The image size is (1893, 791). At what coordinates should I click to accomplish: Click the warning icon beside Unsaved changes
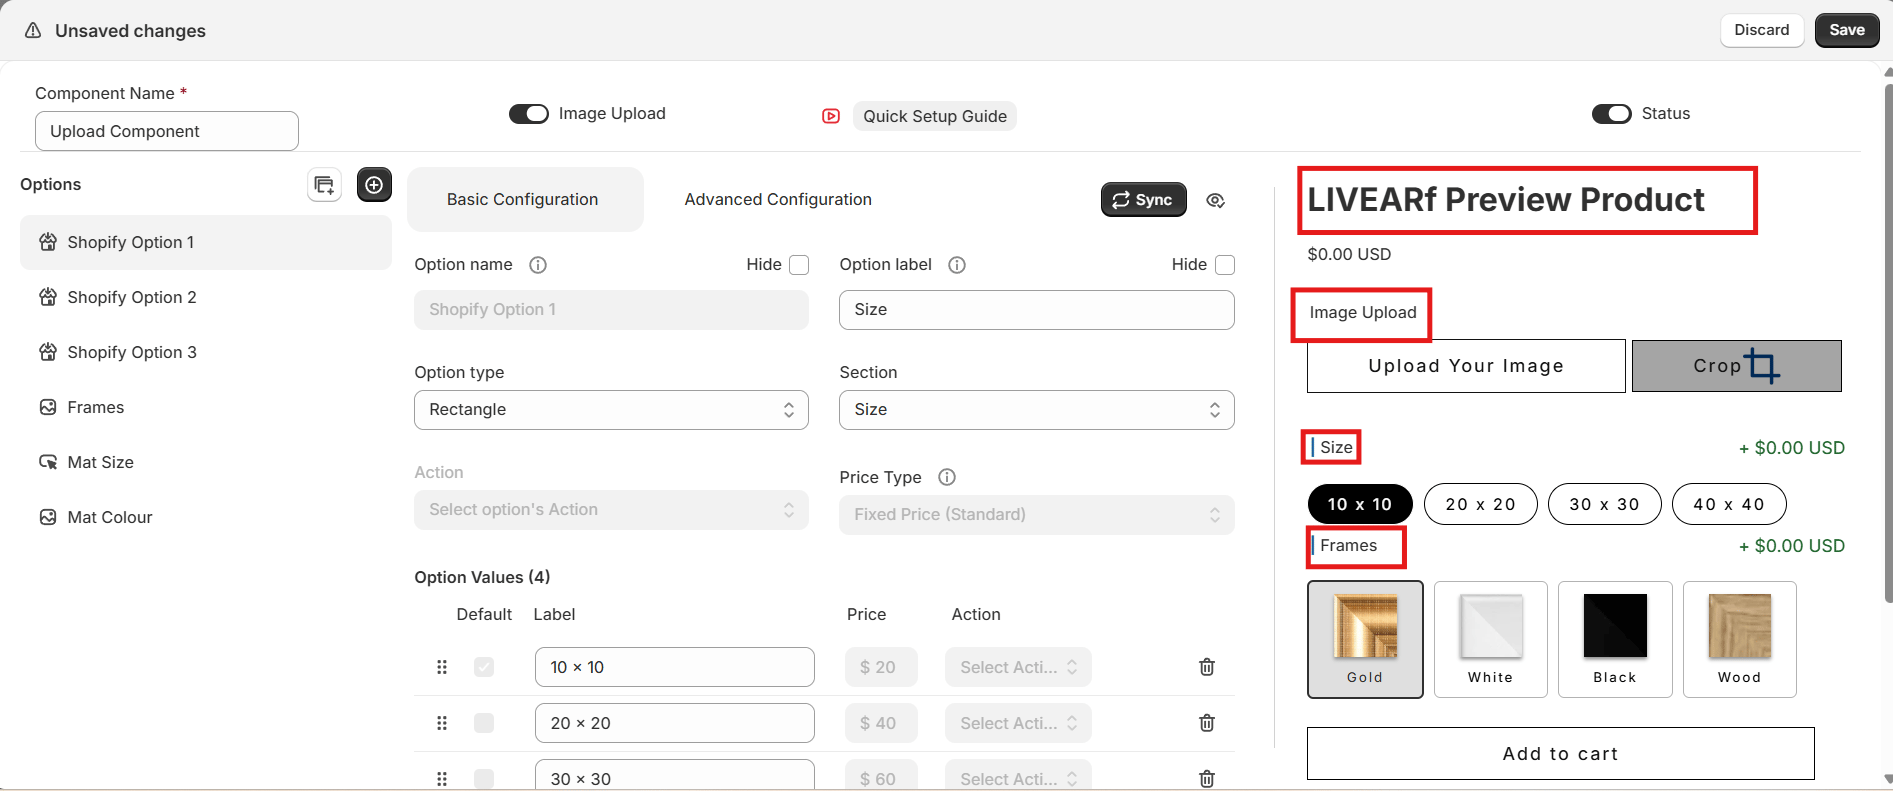tap(33, 31)
